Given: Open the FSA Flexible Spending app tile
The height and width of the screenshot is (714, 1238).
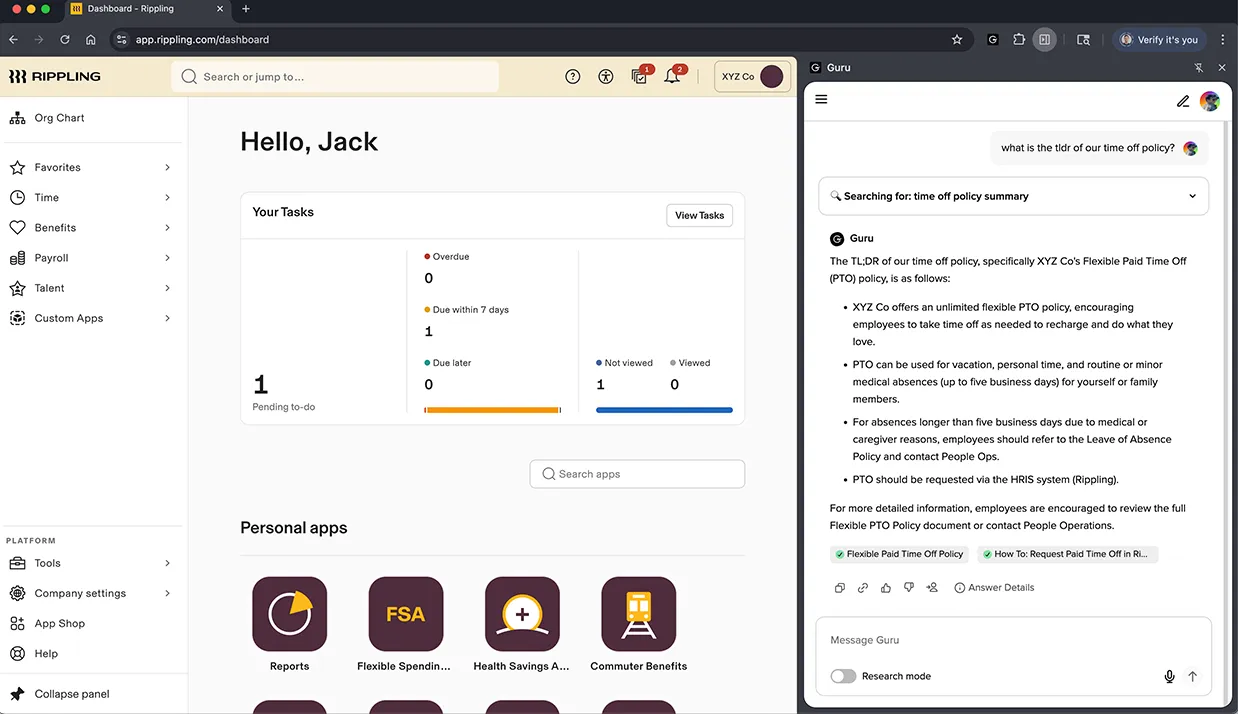Looking at the screenshot, I should coord(405,614).
